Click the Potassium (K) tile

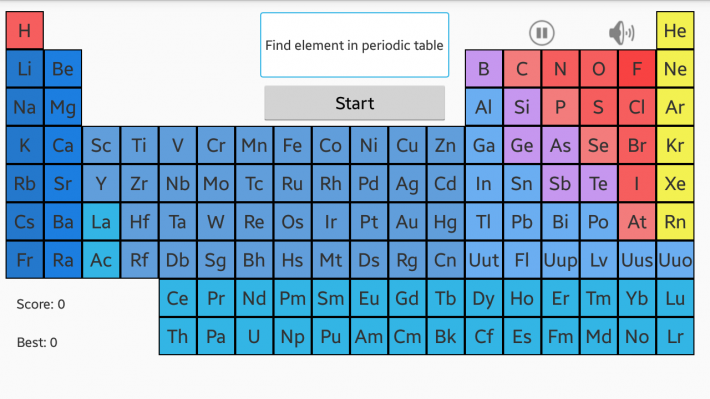click(25, 145)
